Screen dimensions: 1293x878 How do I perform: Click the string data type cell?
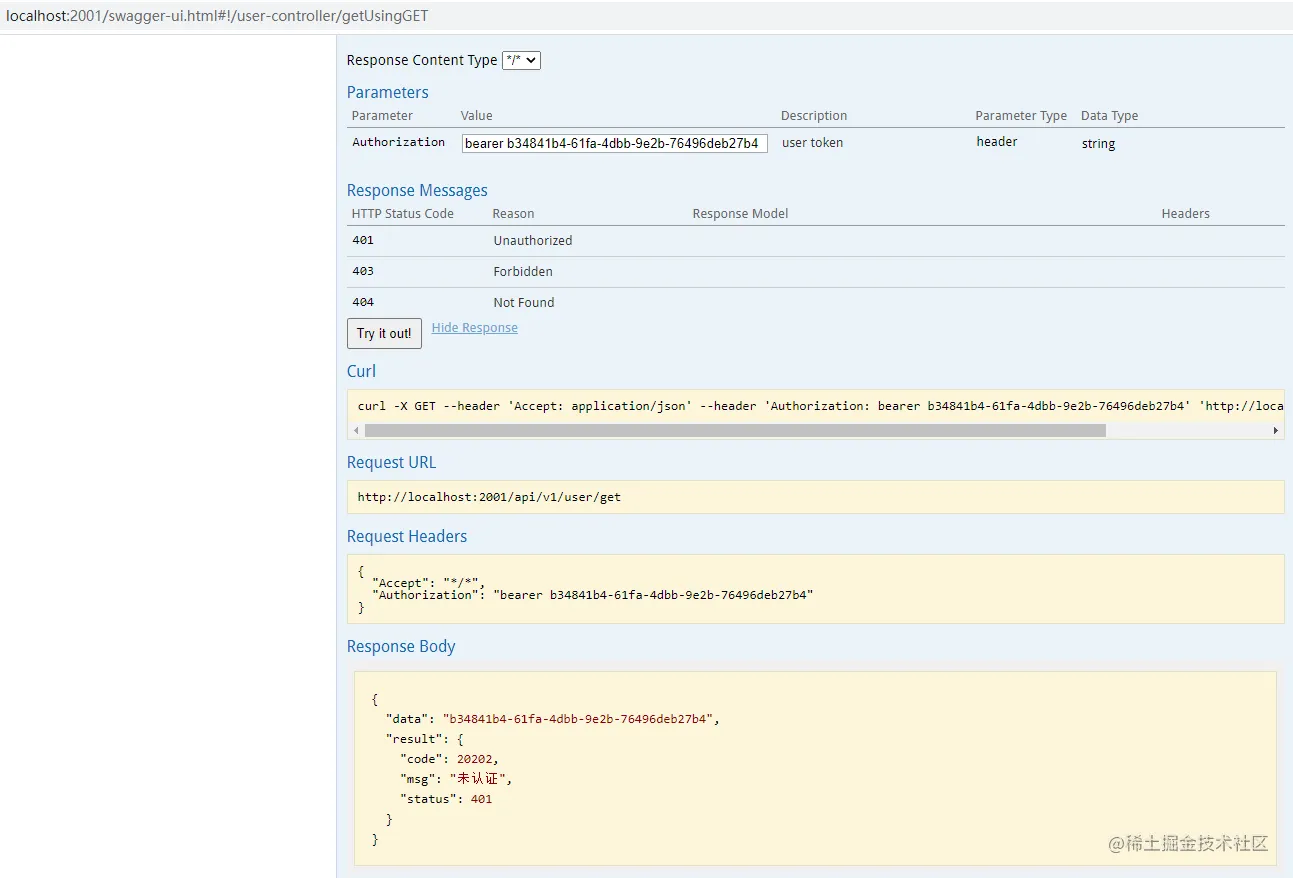(x=1098, y=144)
